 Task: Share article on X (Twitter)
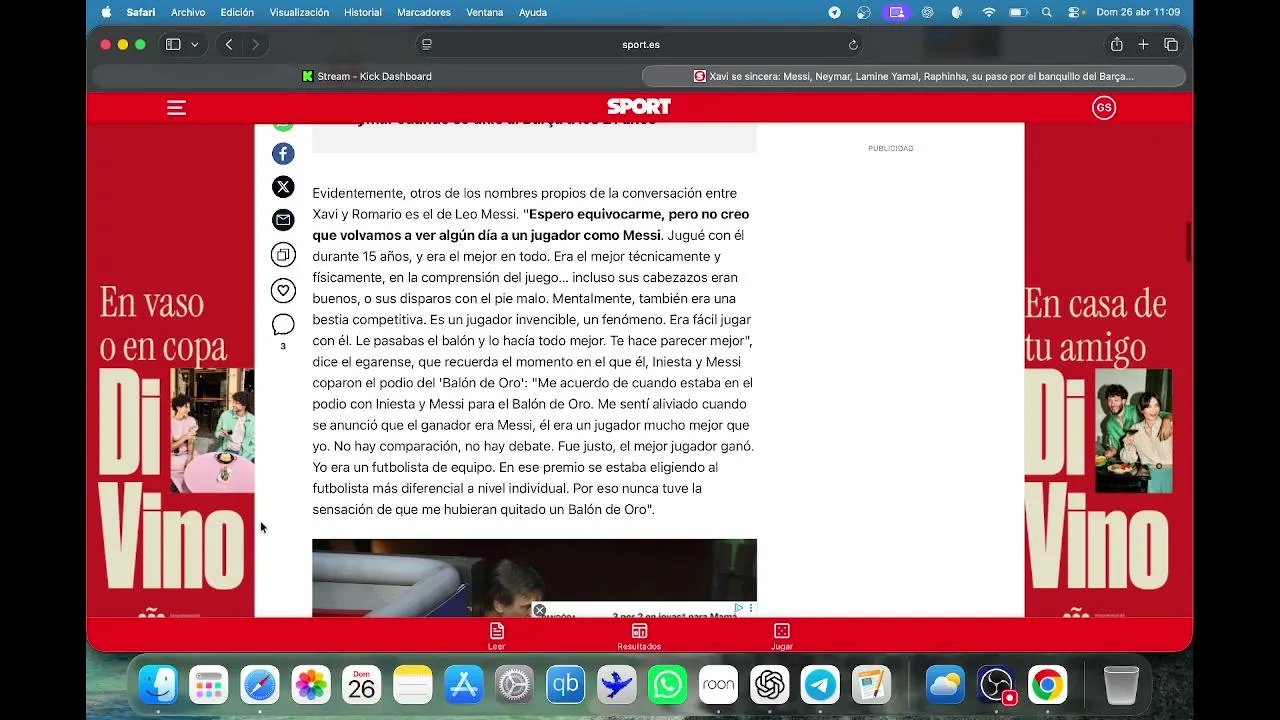tap(283, 187)
